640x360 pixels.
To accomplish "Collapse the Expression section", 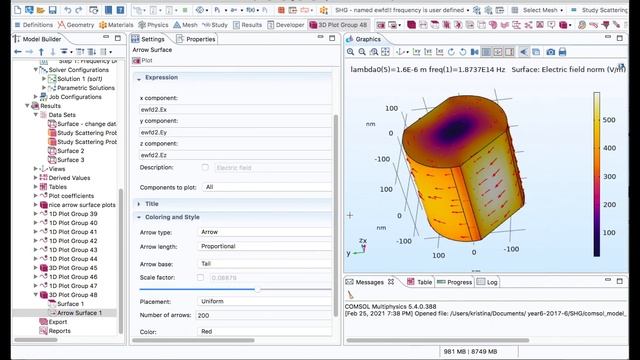I will coord(139,78).
